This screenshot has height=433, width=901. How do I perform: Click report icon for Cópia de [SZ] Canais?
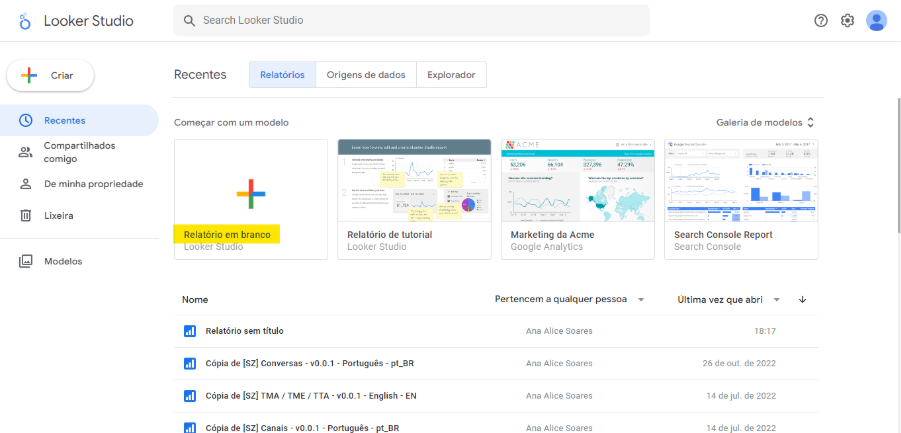(x=190, y=428)
